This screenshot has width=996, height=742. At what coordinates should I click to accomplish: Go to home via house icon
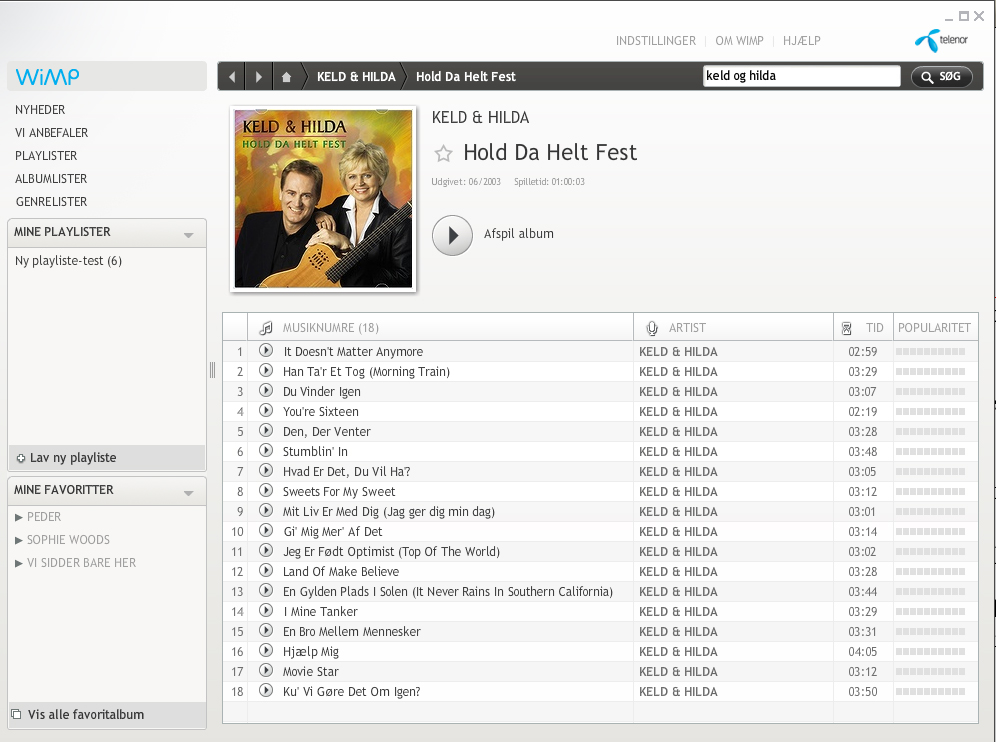click(x=287, y=77)
